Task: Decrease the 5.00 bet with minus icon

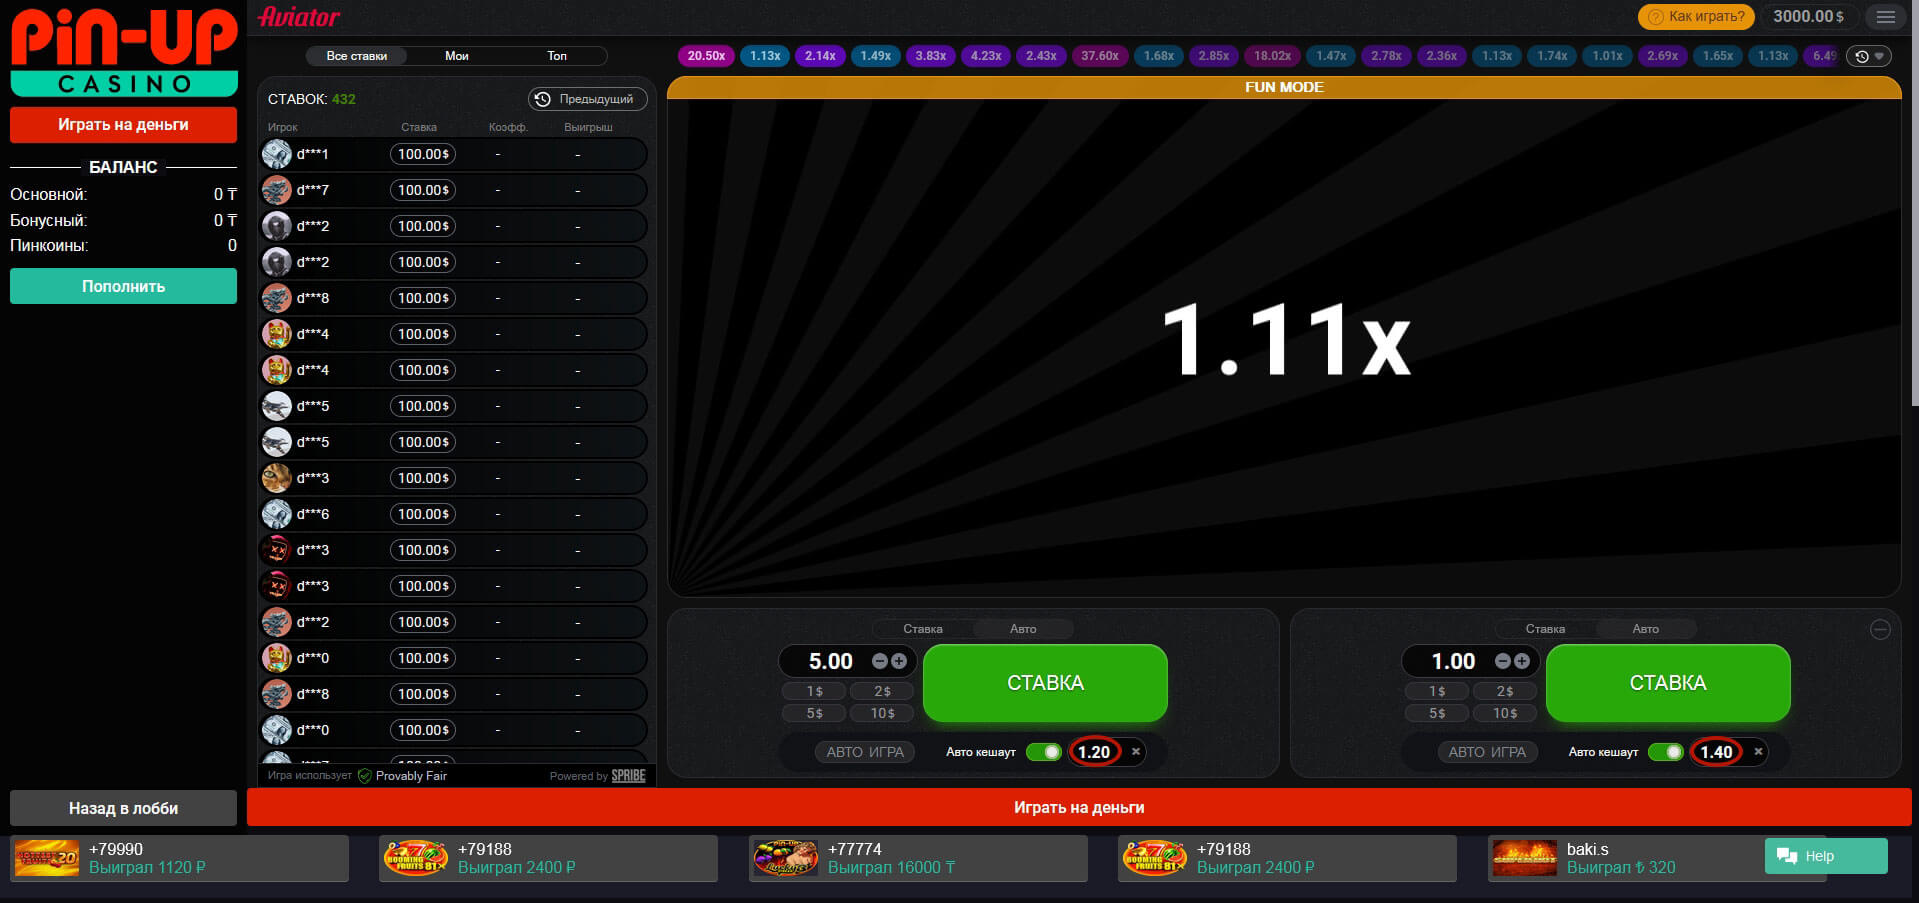Action: (880, 661)
